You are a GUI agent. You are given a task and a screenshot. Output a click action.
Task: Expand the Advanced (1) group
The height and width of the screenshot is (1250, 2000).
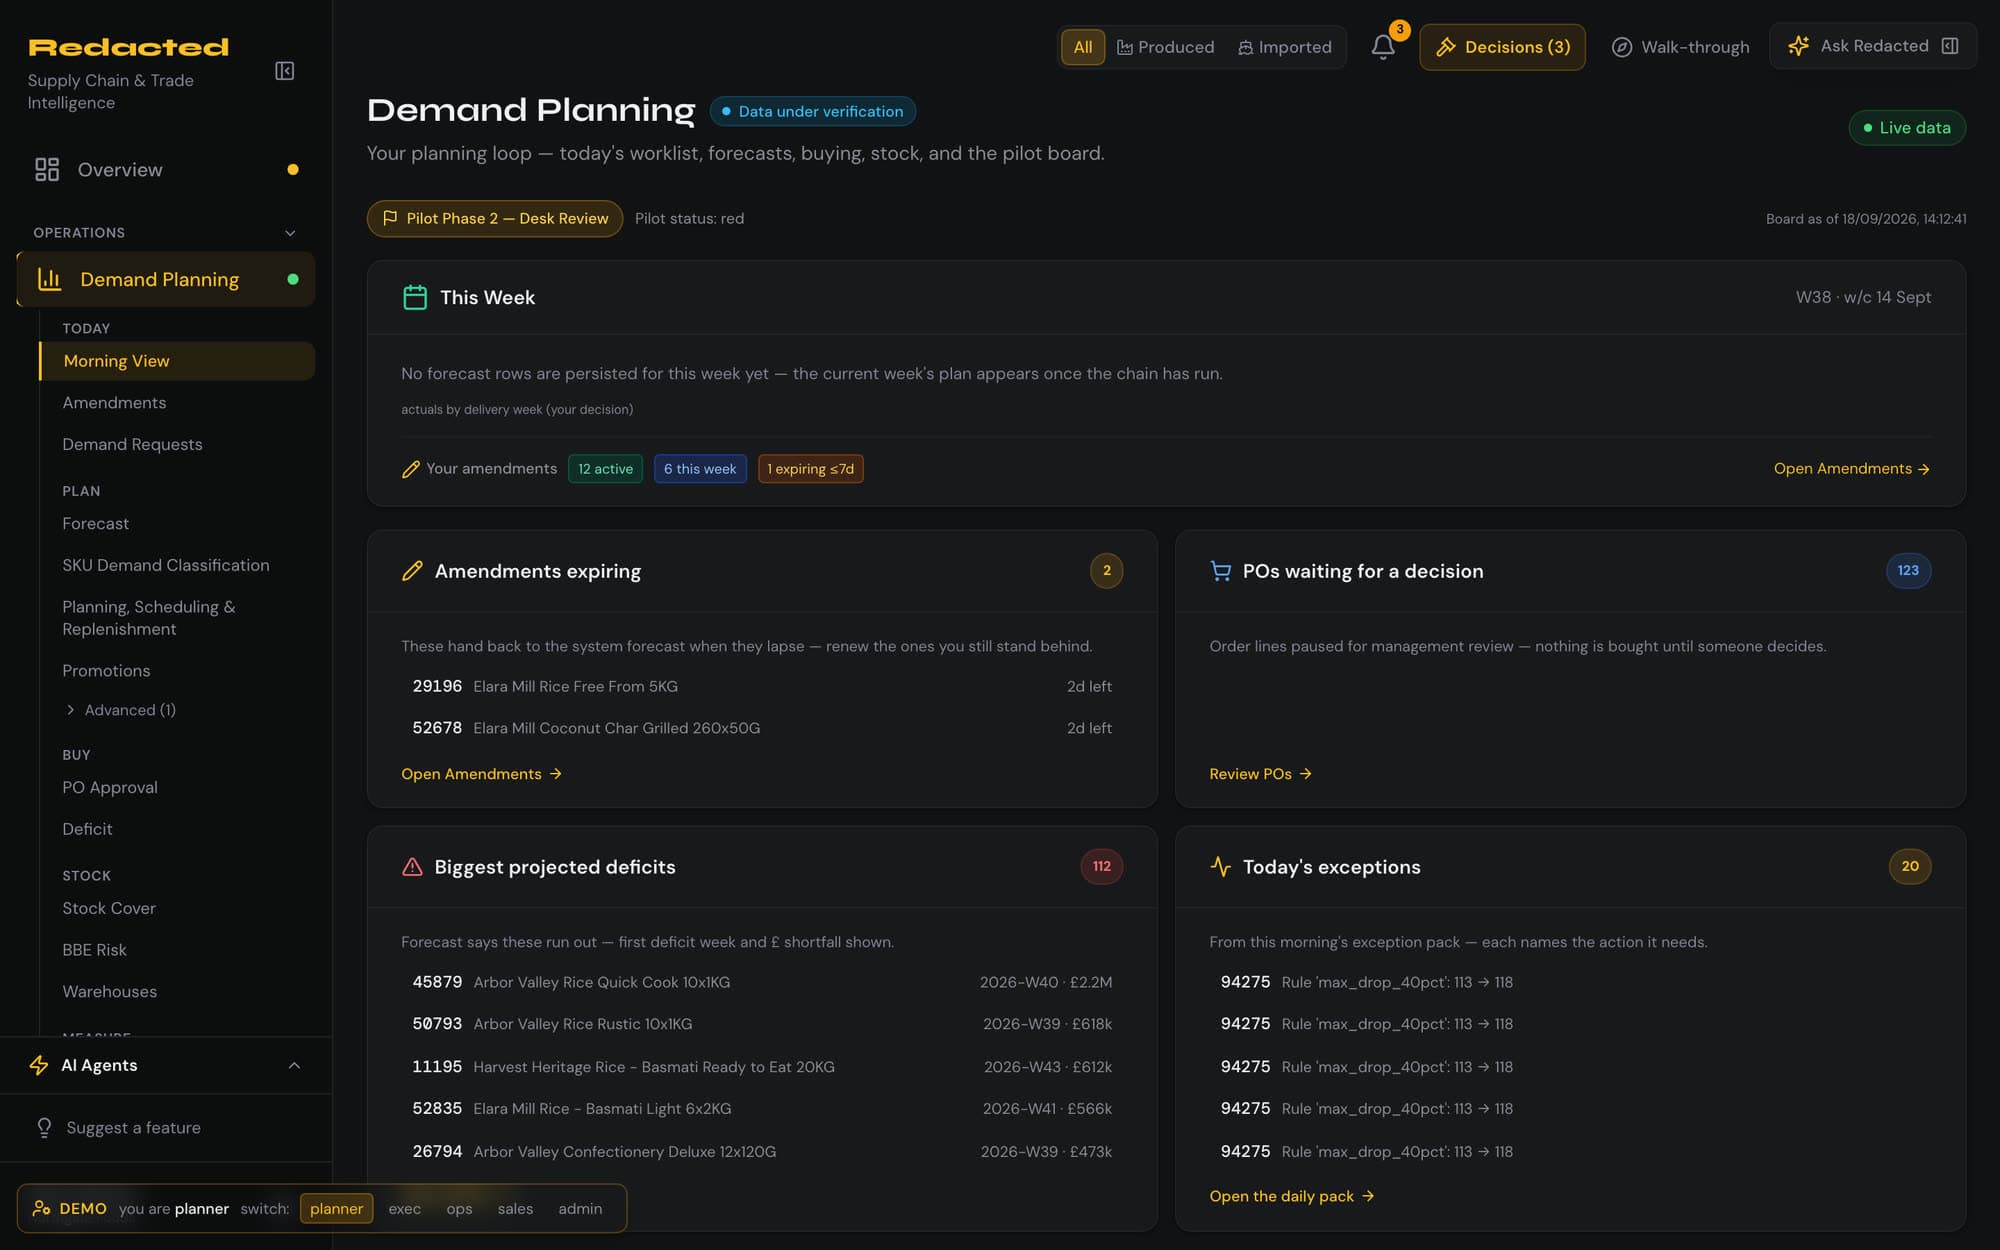(120, 710)
